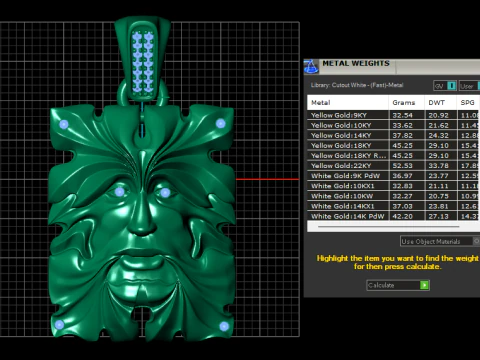Select the White Gold:9K PdW row
Screen dimensions: 480x360
pyautogui.click(x=393, y=176)
